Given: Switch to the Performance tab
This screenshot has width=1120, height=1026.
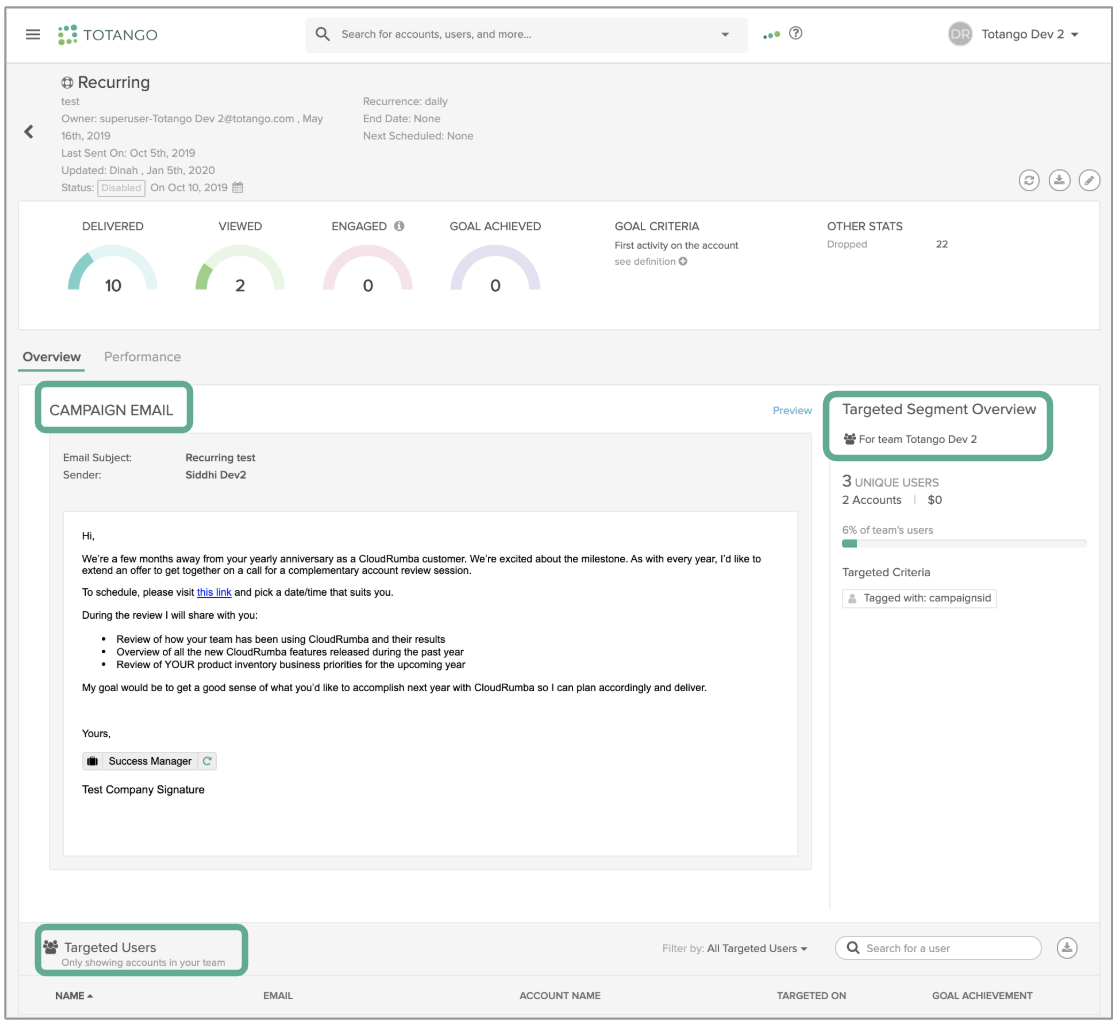Looking at the screenshot, I should point(142,357).
